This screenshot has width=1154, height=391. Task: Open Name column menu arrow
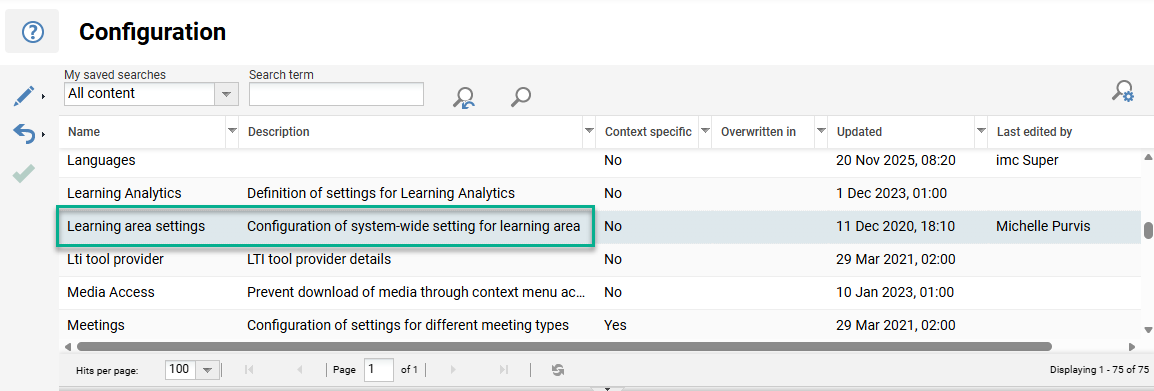pos(233,130)
